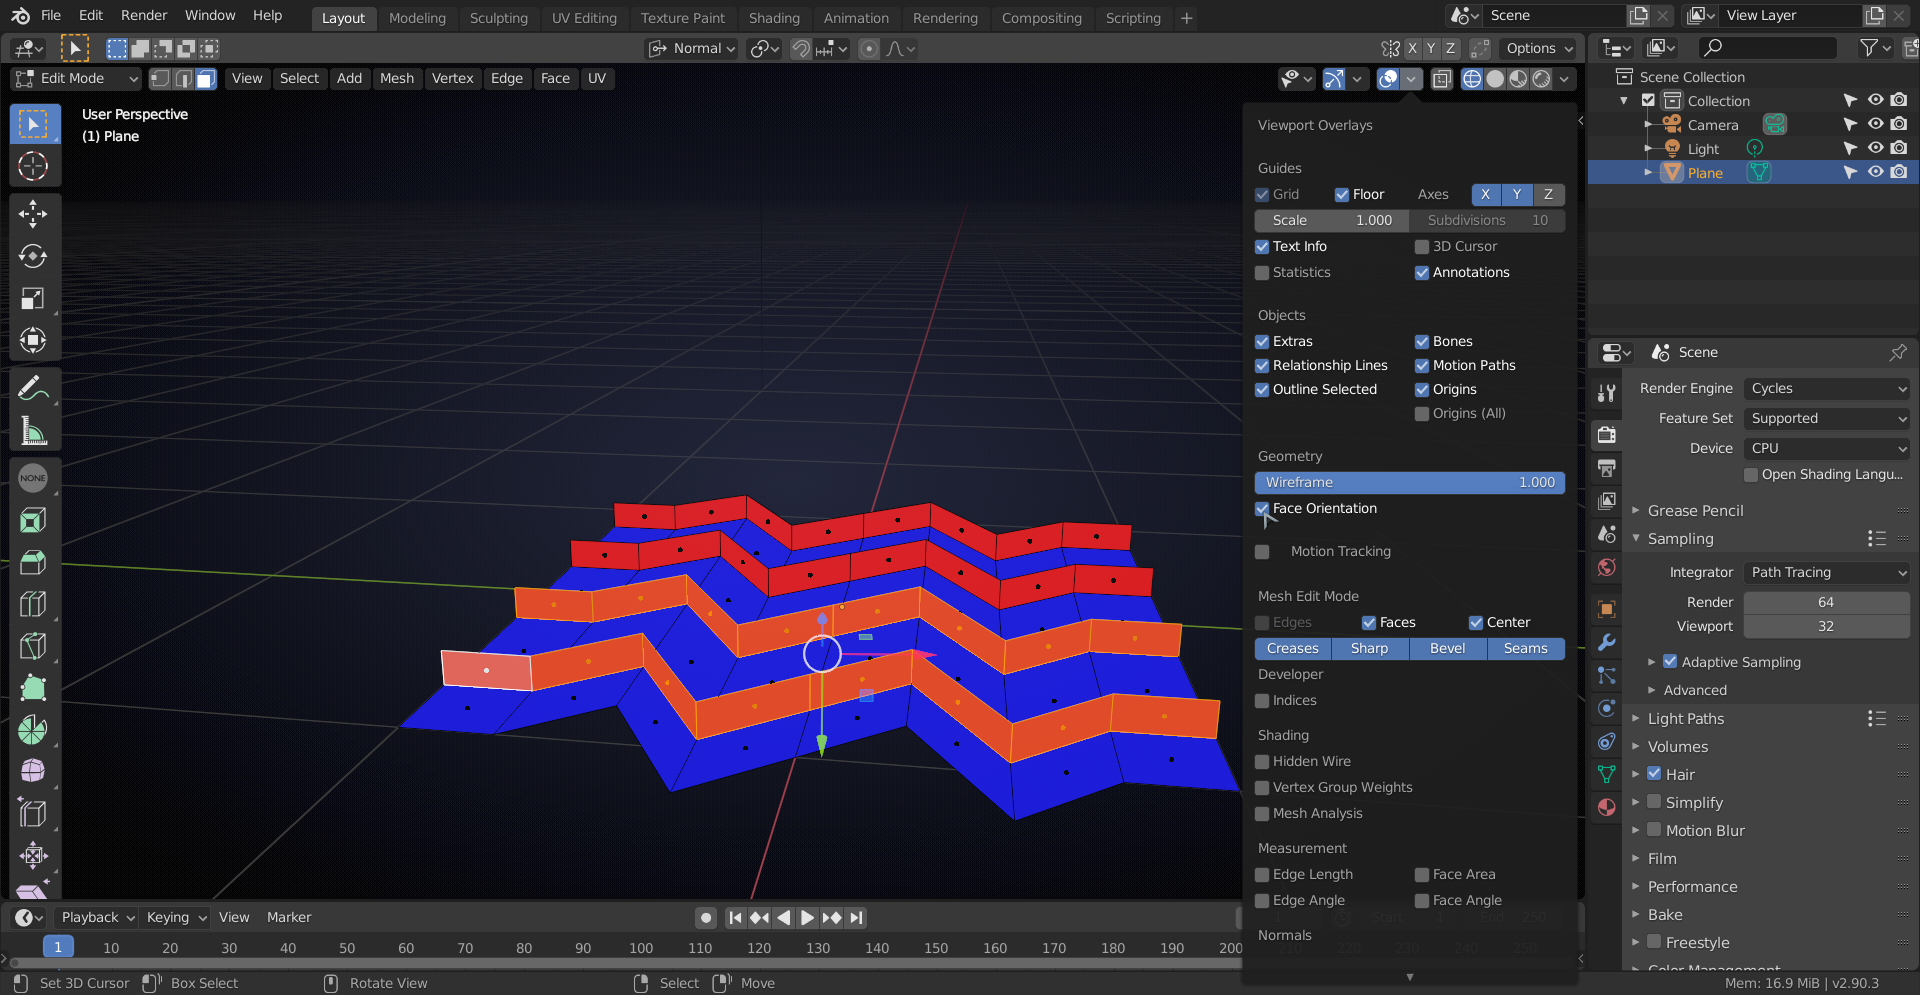Select the Move tool in left toolbar
This screenshot has width=1920, height=995.
pyautogui.click(x=33, y=213)
